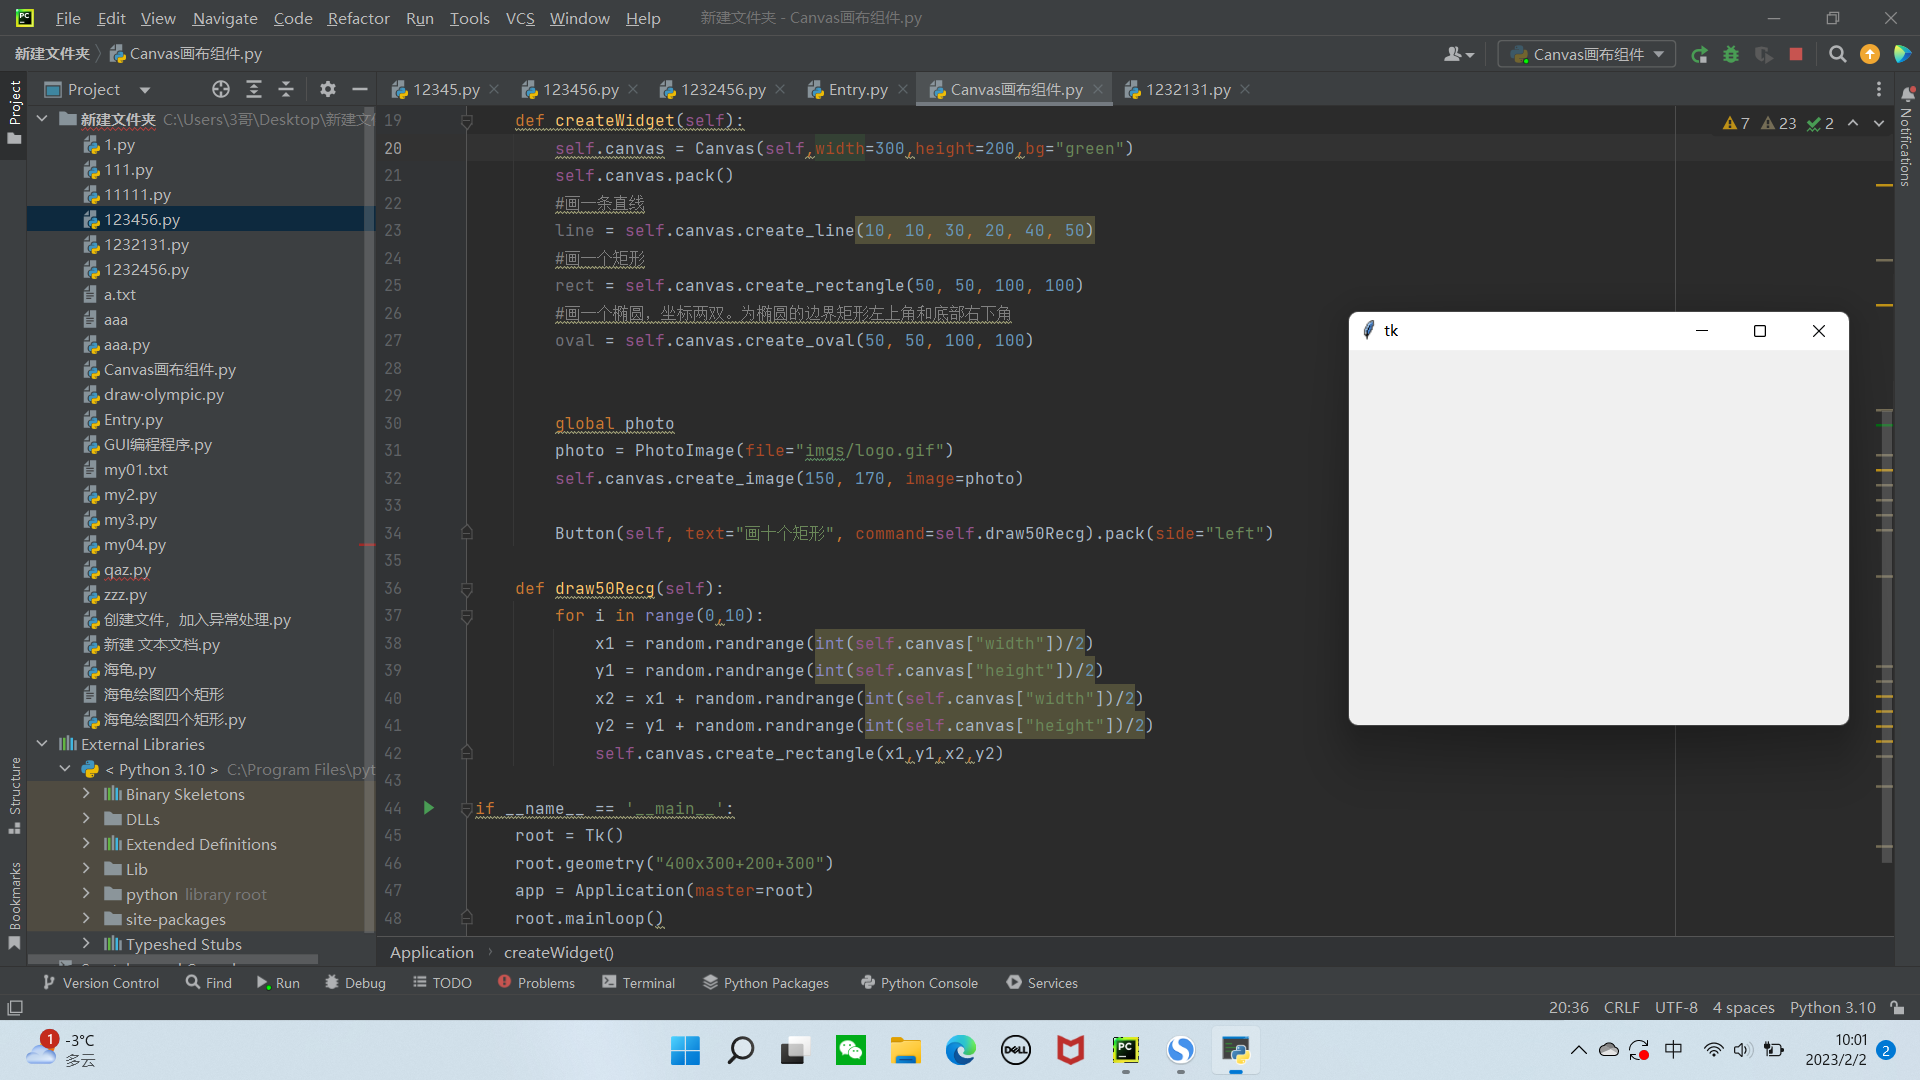Open the Find tool window
The width and height of the screenshot is (1920, 1080).
pos(209,983)
